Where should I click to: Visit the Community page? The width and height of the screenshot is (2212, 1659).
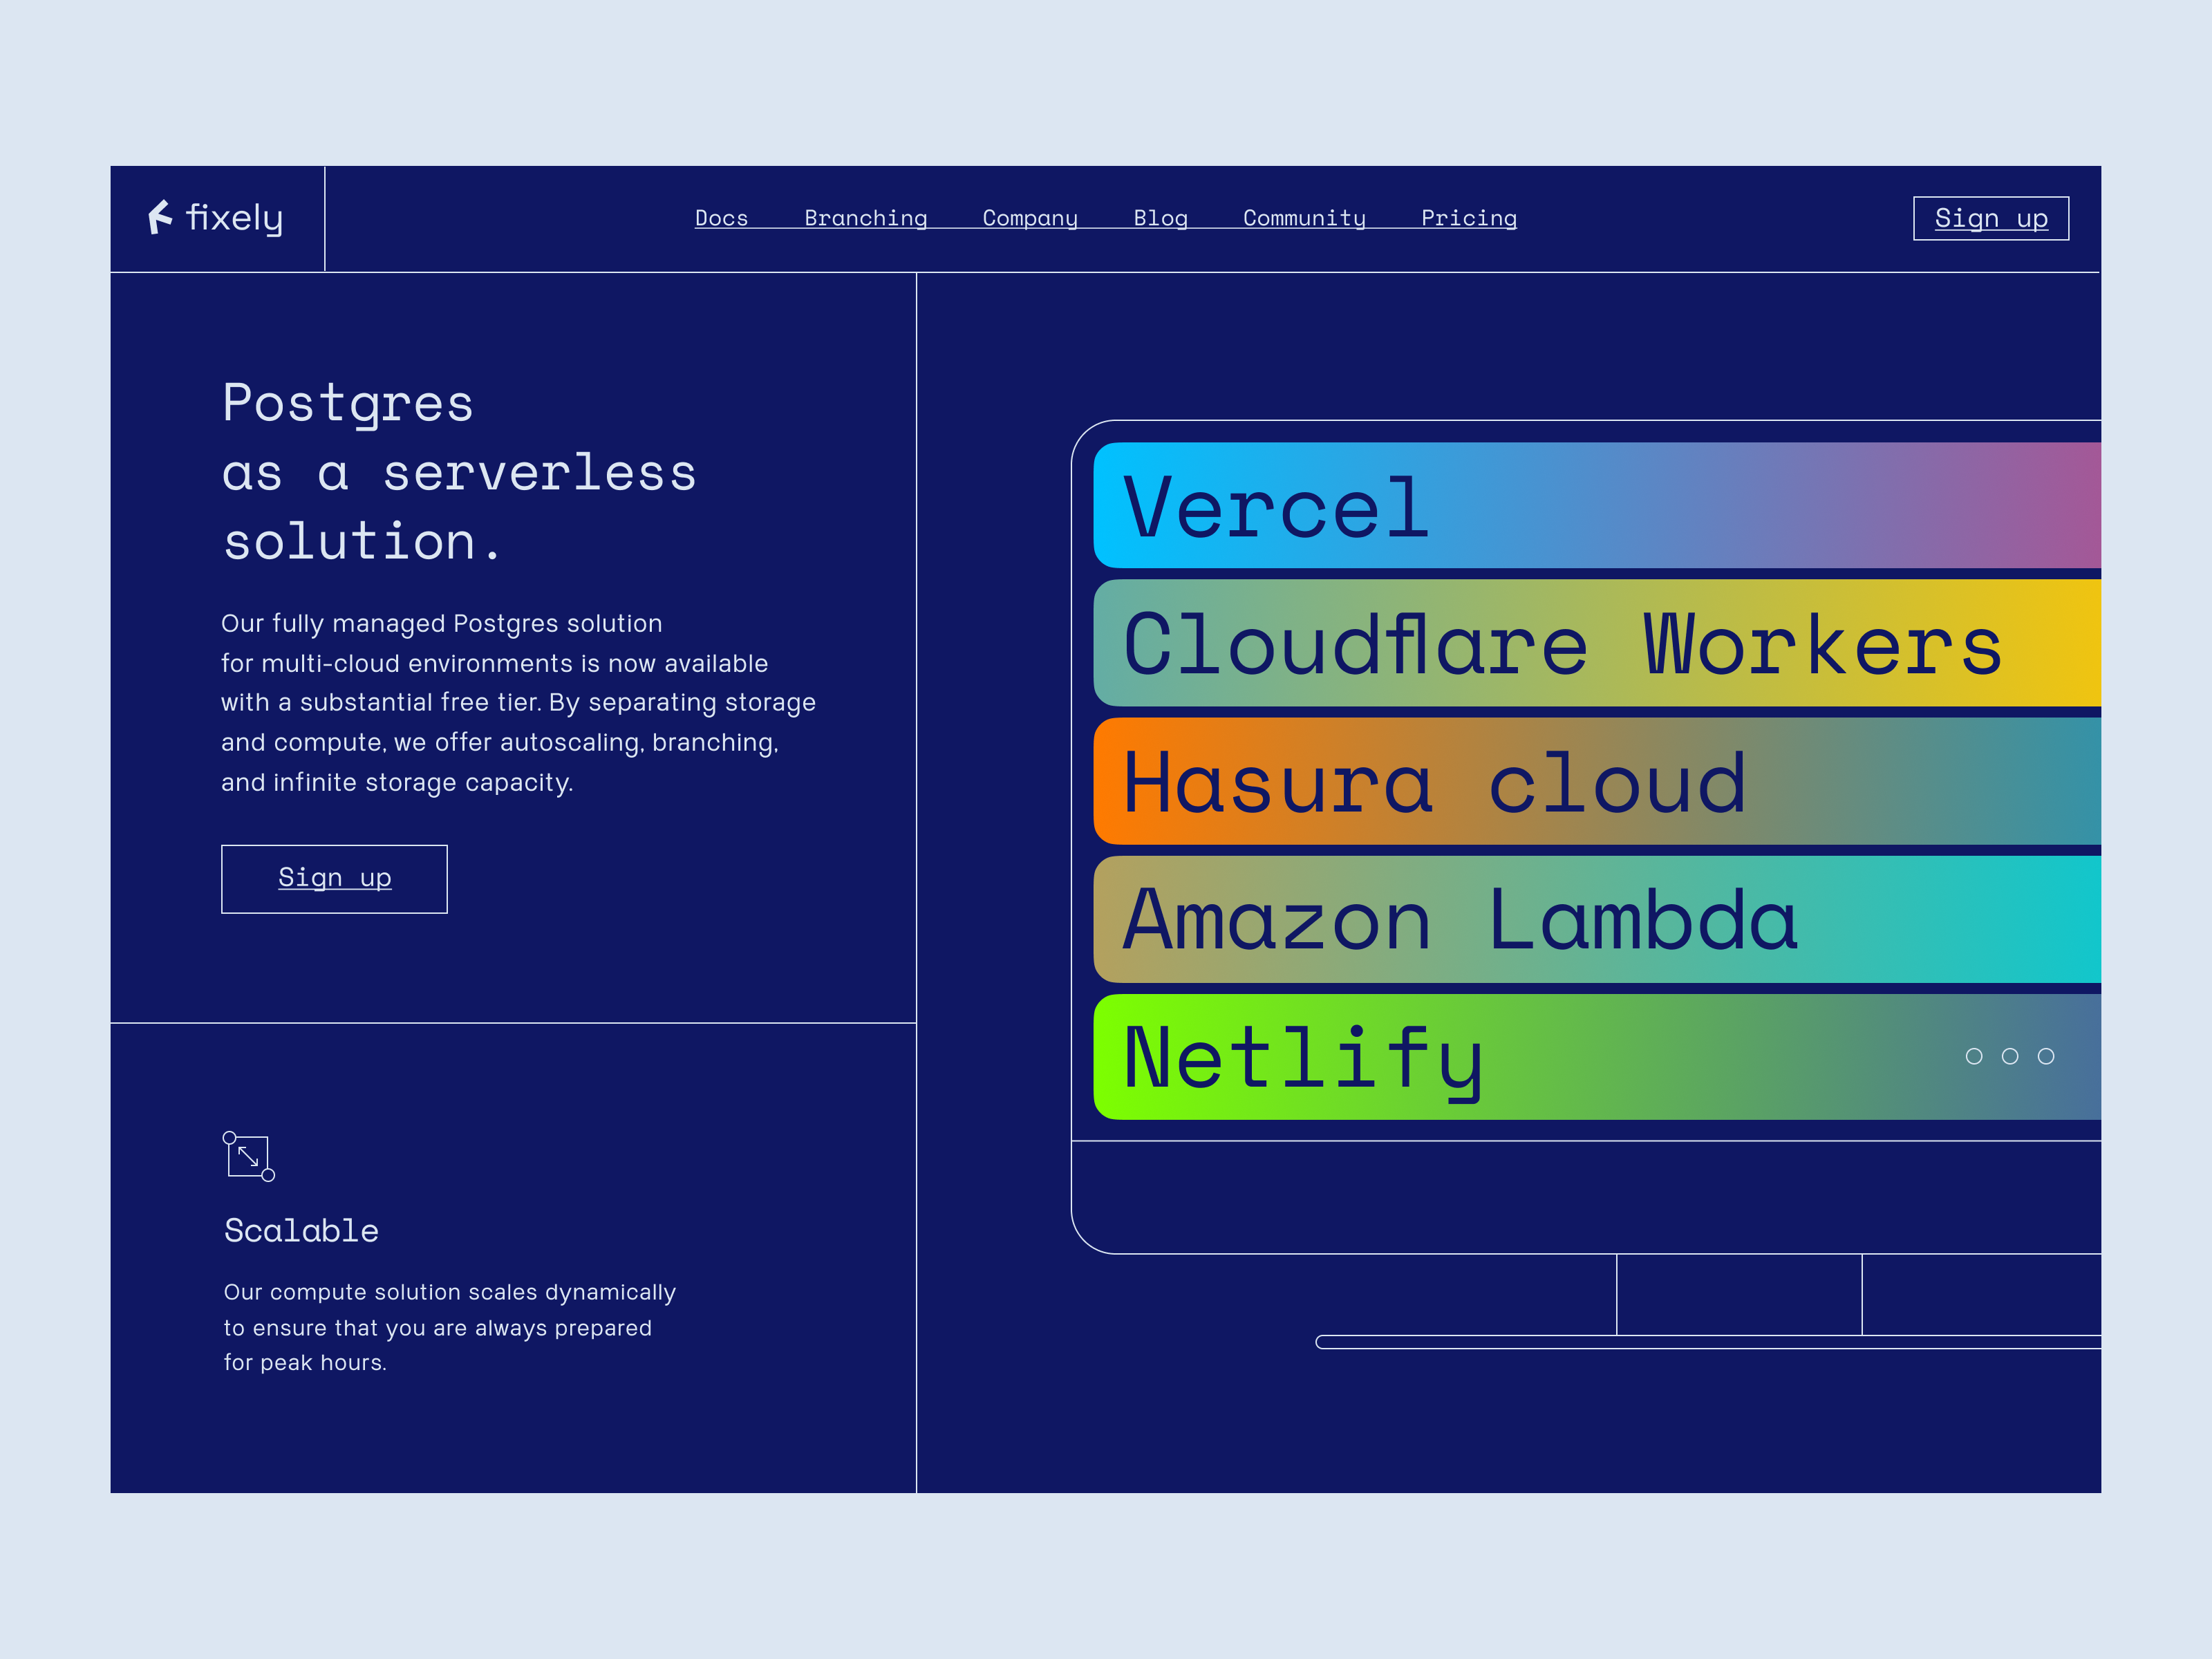[x=1304, y=218]
